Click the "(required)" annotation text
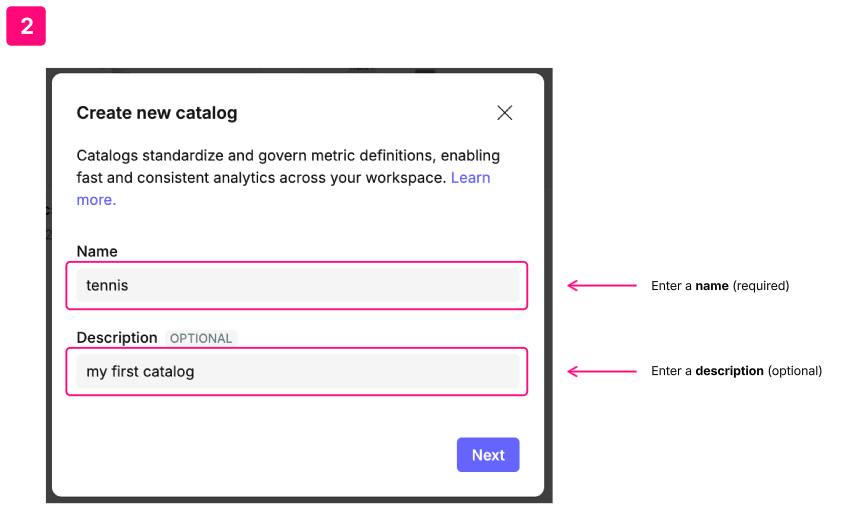The image size is (842, 526). pyautogui.click(x=761, y=286)
